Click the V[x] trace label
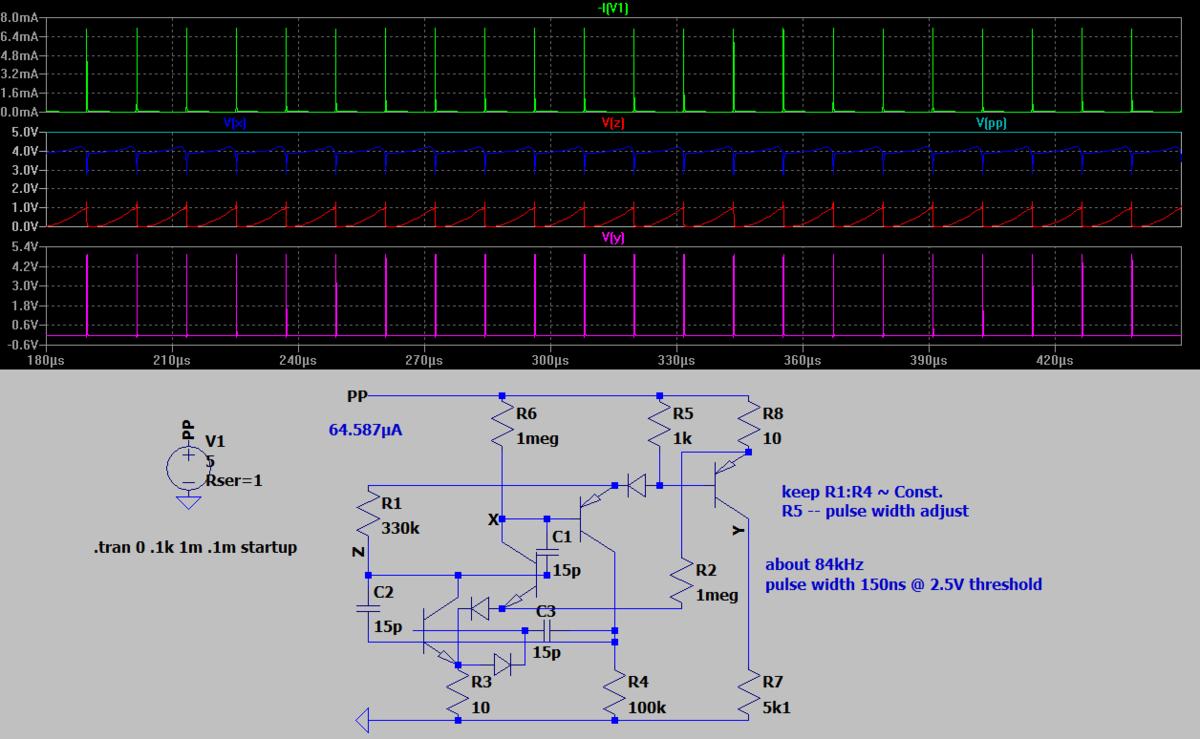Image resolution: width=1200 pixels, height=739 pixels. tap(236, 123)
